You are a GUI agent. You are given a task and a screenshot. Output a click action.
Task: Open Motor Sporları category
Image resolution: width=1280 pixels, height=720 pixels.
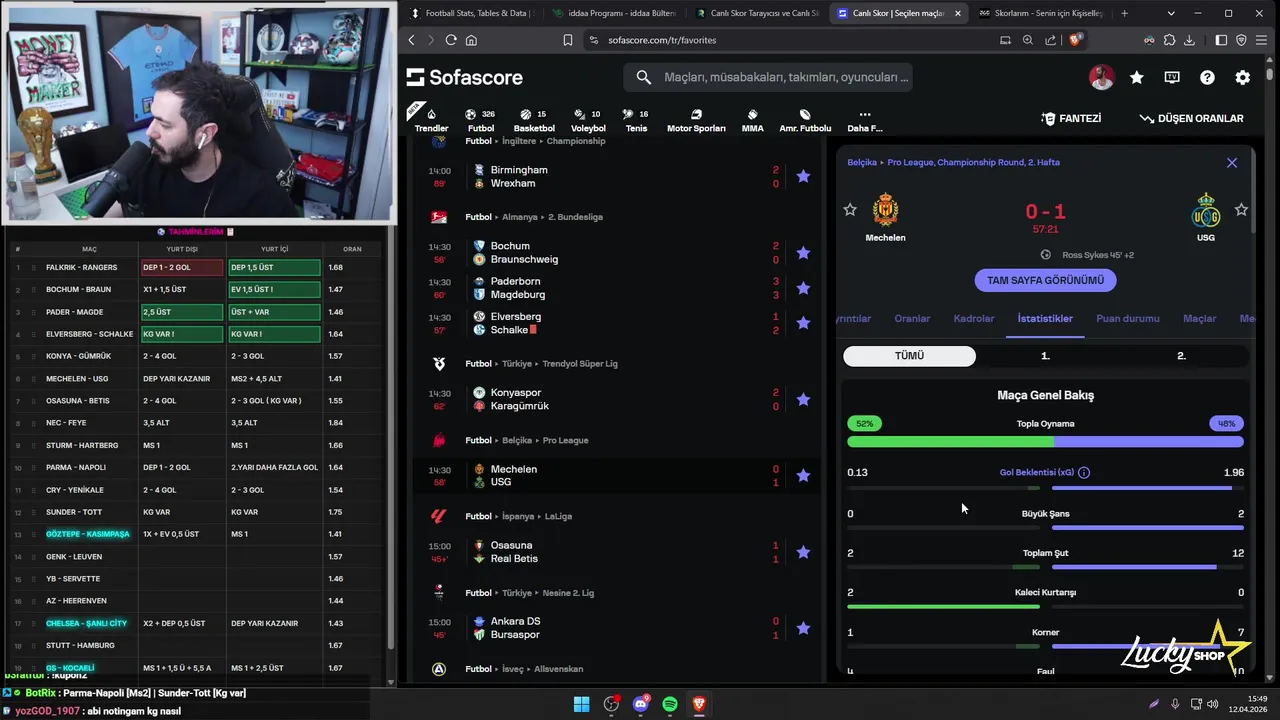[x=696, y=120]
